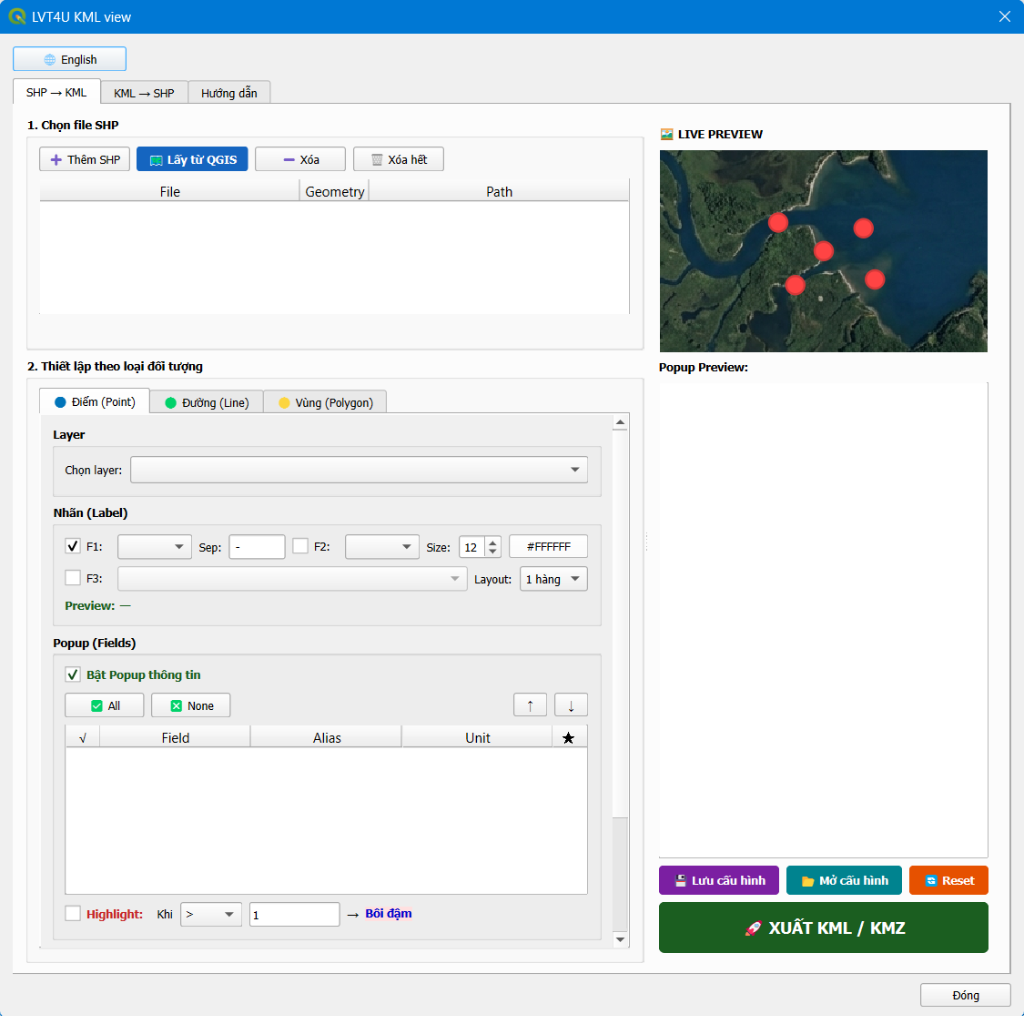
Task: Click the star column header
Action: [569, 738]
